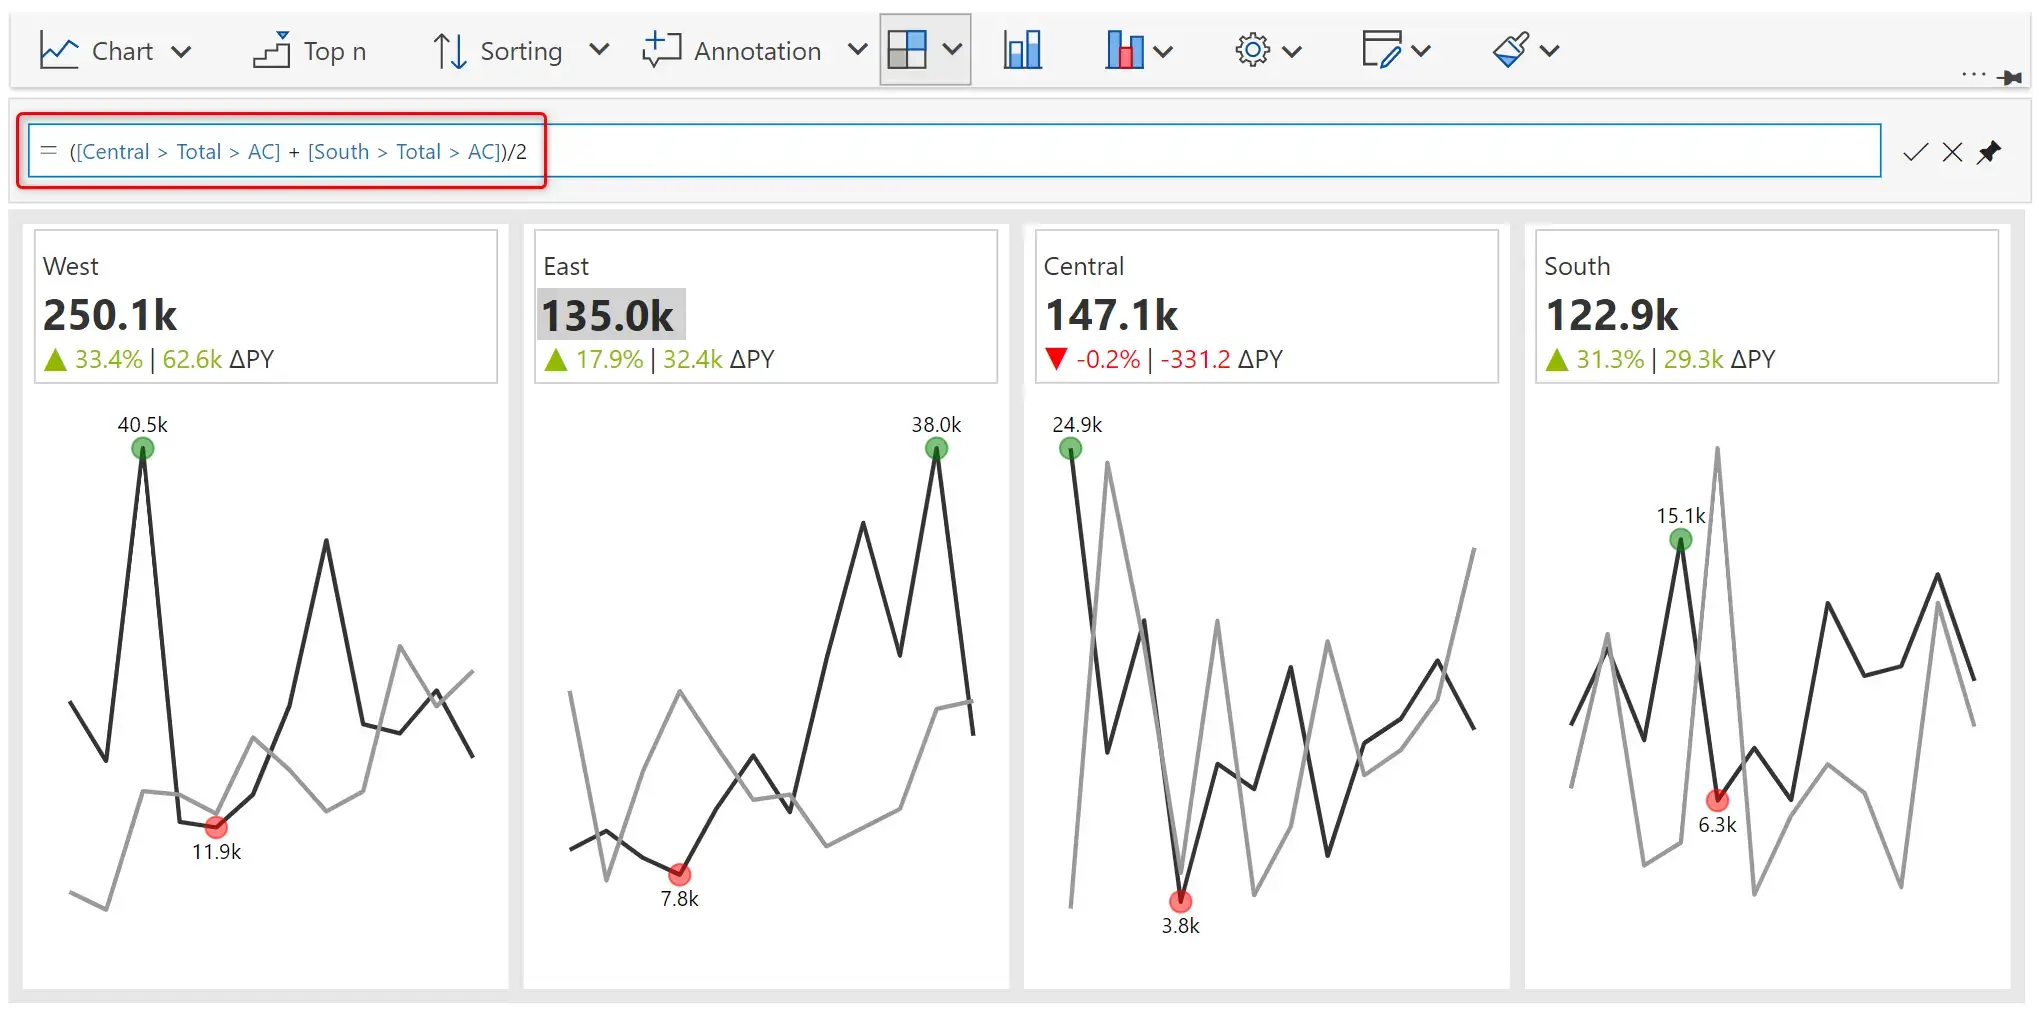Screen dimensions: 2039x1014
Task: Cancel the formula with the X button
Action: click(1952, 152)
